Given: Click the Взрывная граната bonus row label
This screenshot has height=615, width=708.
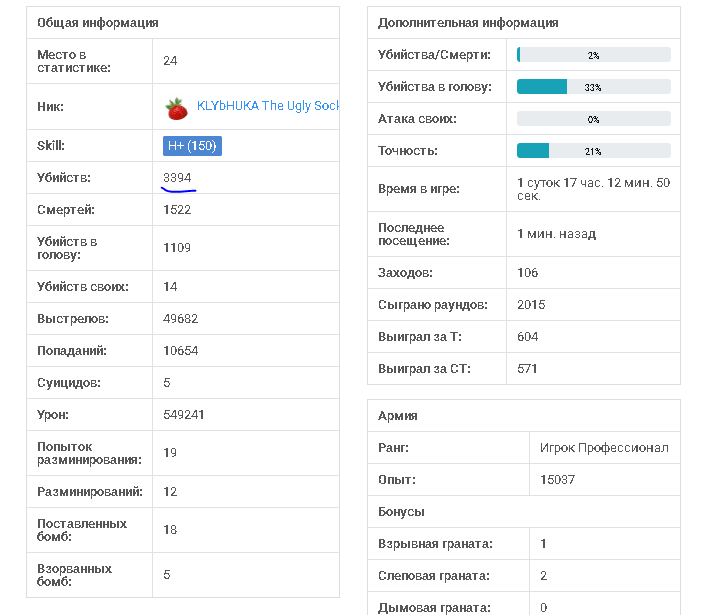Looking at the screenshot, I should tap(433, 544).
